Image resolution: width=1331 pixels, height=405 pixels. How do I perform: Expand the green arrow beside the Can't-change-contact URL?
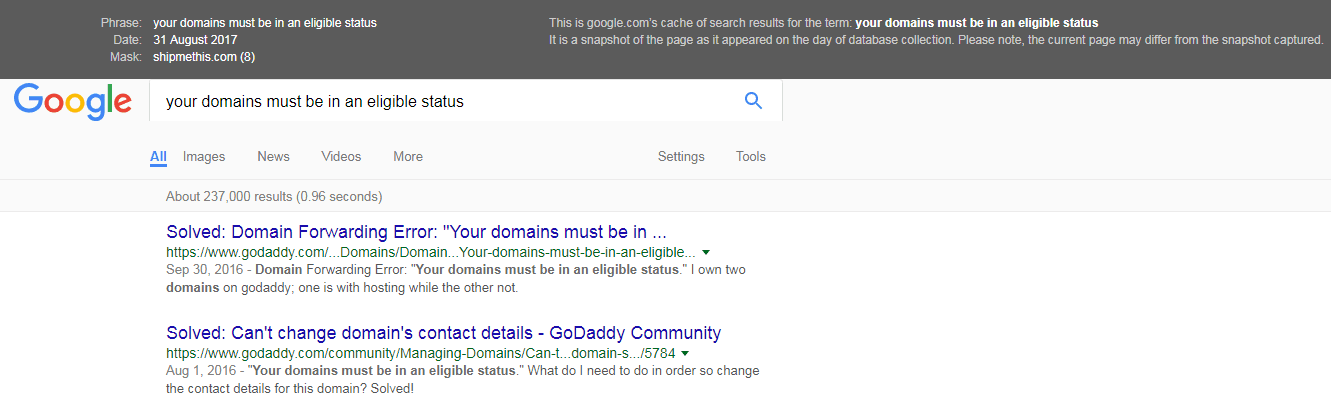(686, 353)
